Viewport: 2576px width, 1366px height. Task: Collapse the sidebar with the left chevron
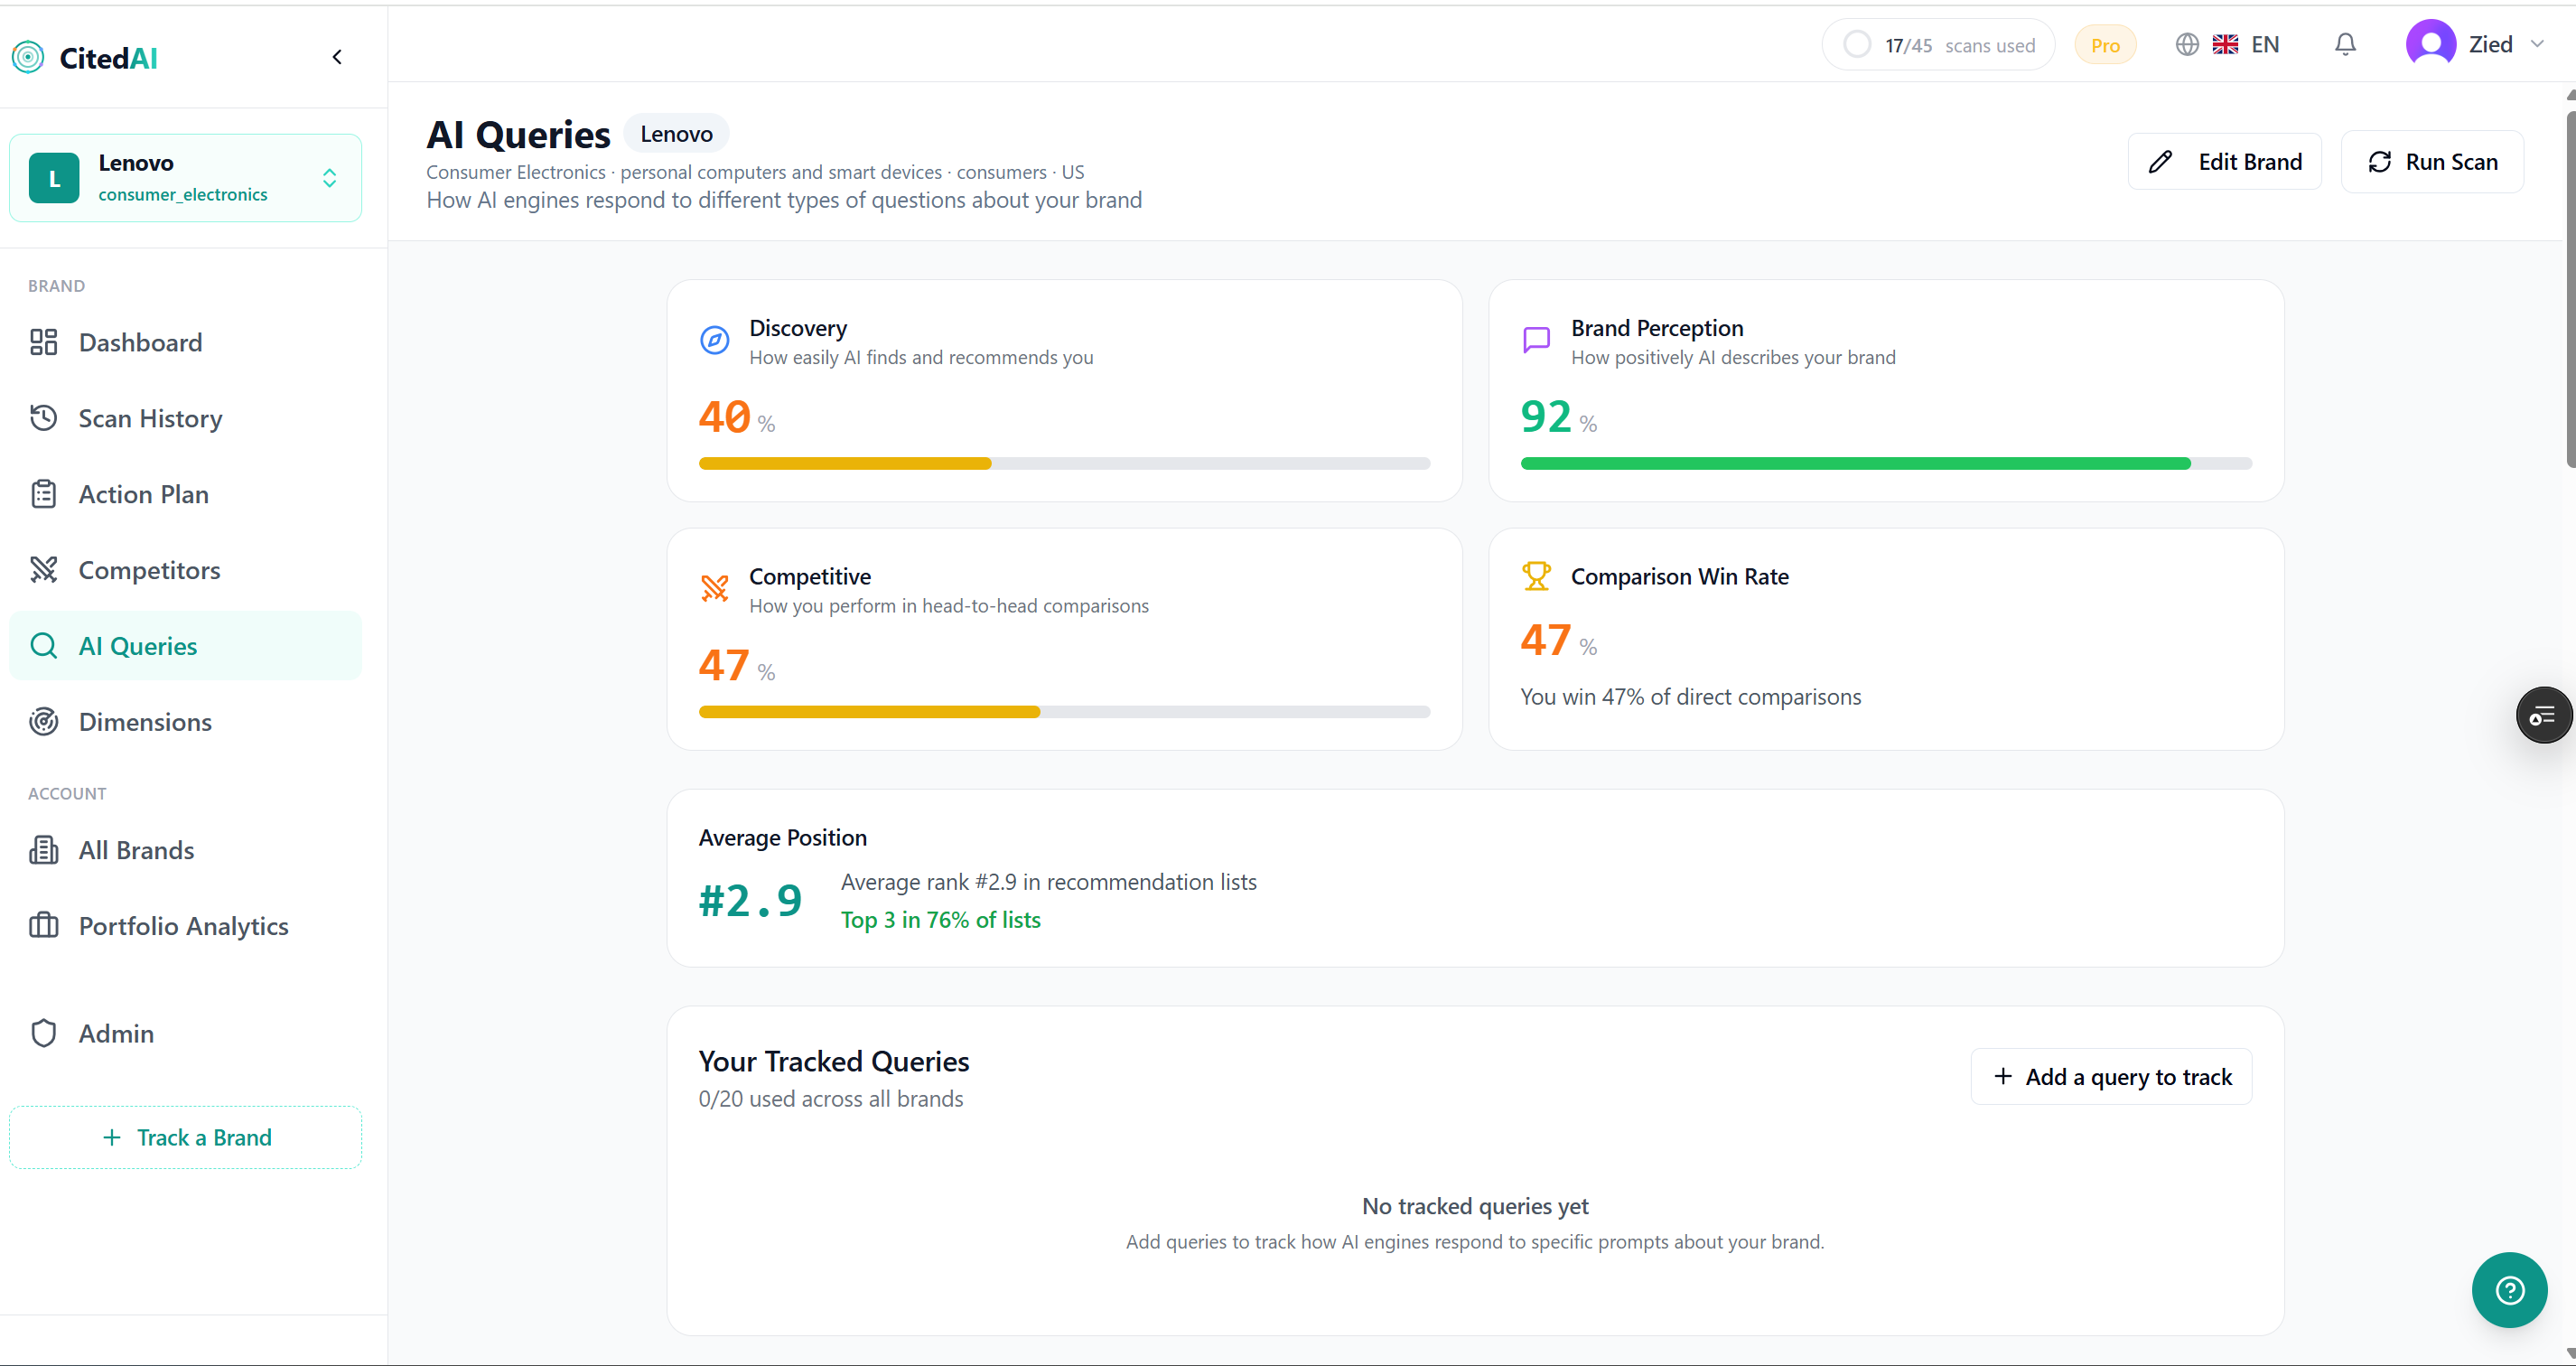(337, 57)
